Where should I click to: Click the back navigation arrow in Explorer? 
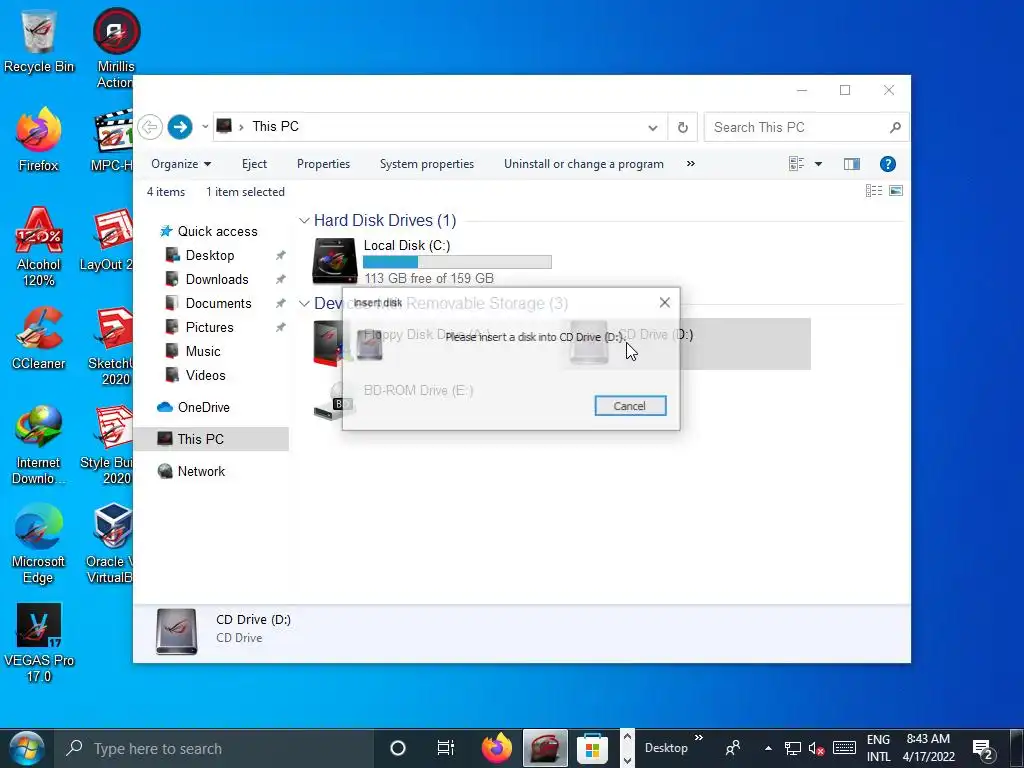point(150,127)
